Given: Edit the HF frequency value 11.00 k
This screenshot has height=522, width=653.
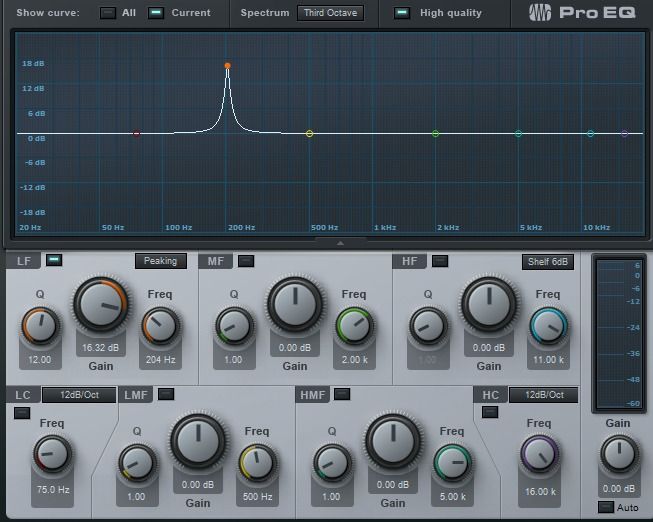Looking at the screenshot, I should click(548, 360).
